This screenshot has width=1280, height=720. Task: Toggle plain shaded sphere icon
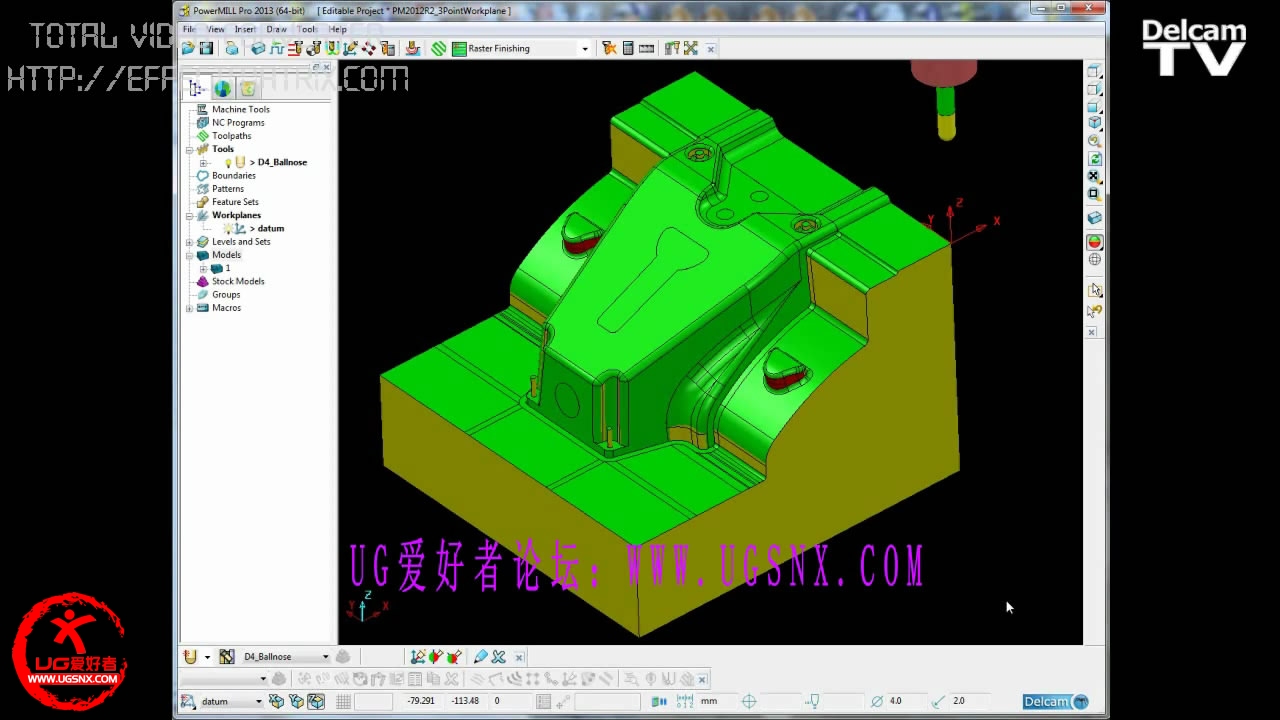(x=1094, y=242)
